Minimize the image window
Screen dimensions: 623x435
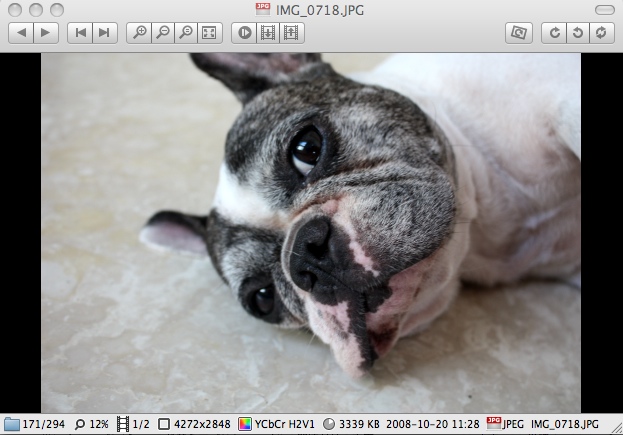(36, 10)
